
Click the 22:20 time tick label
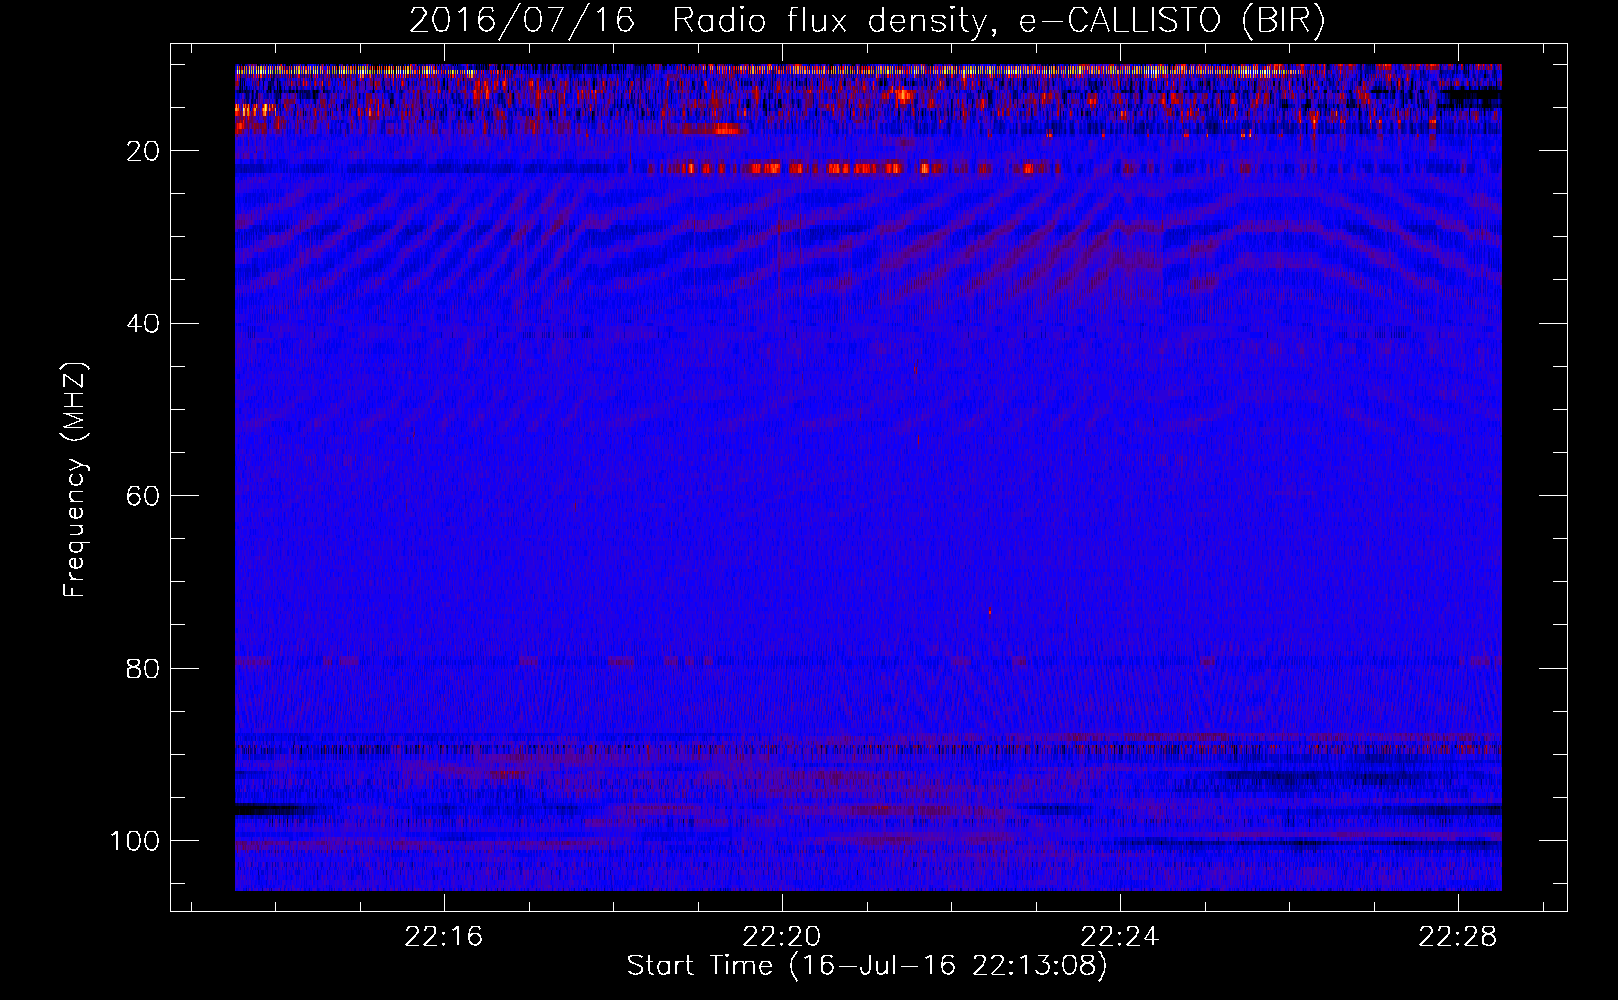tap(781, 936)
